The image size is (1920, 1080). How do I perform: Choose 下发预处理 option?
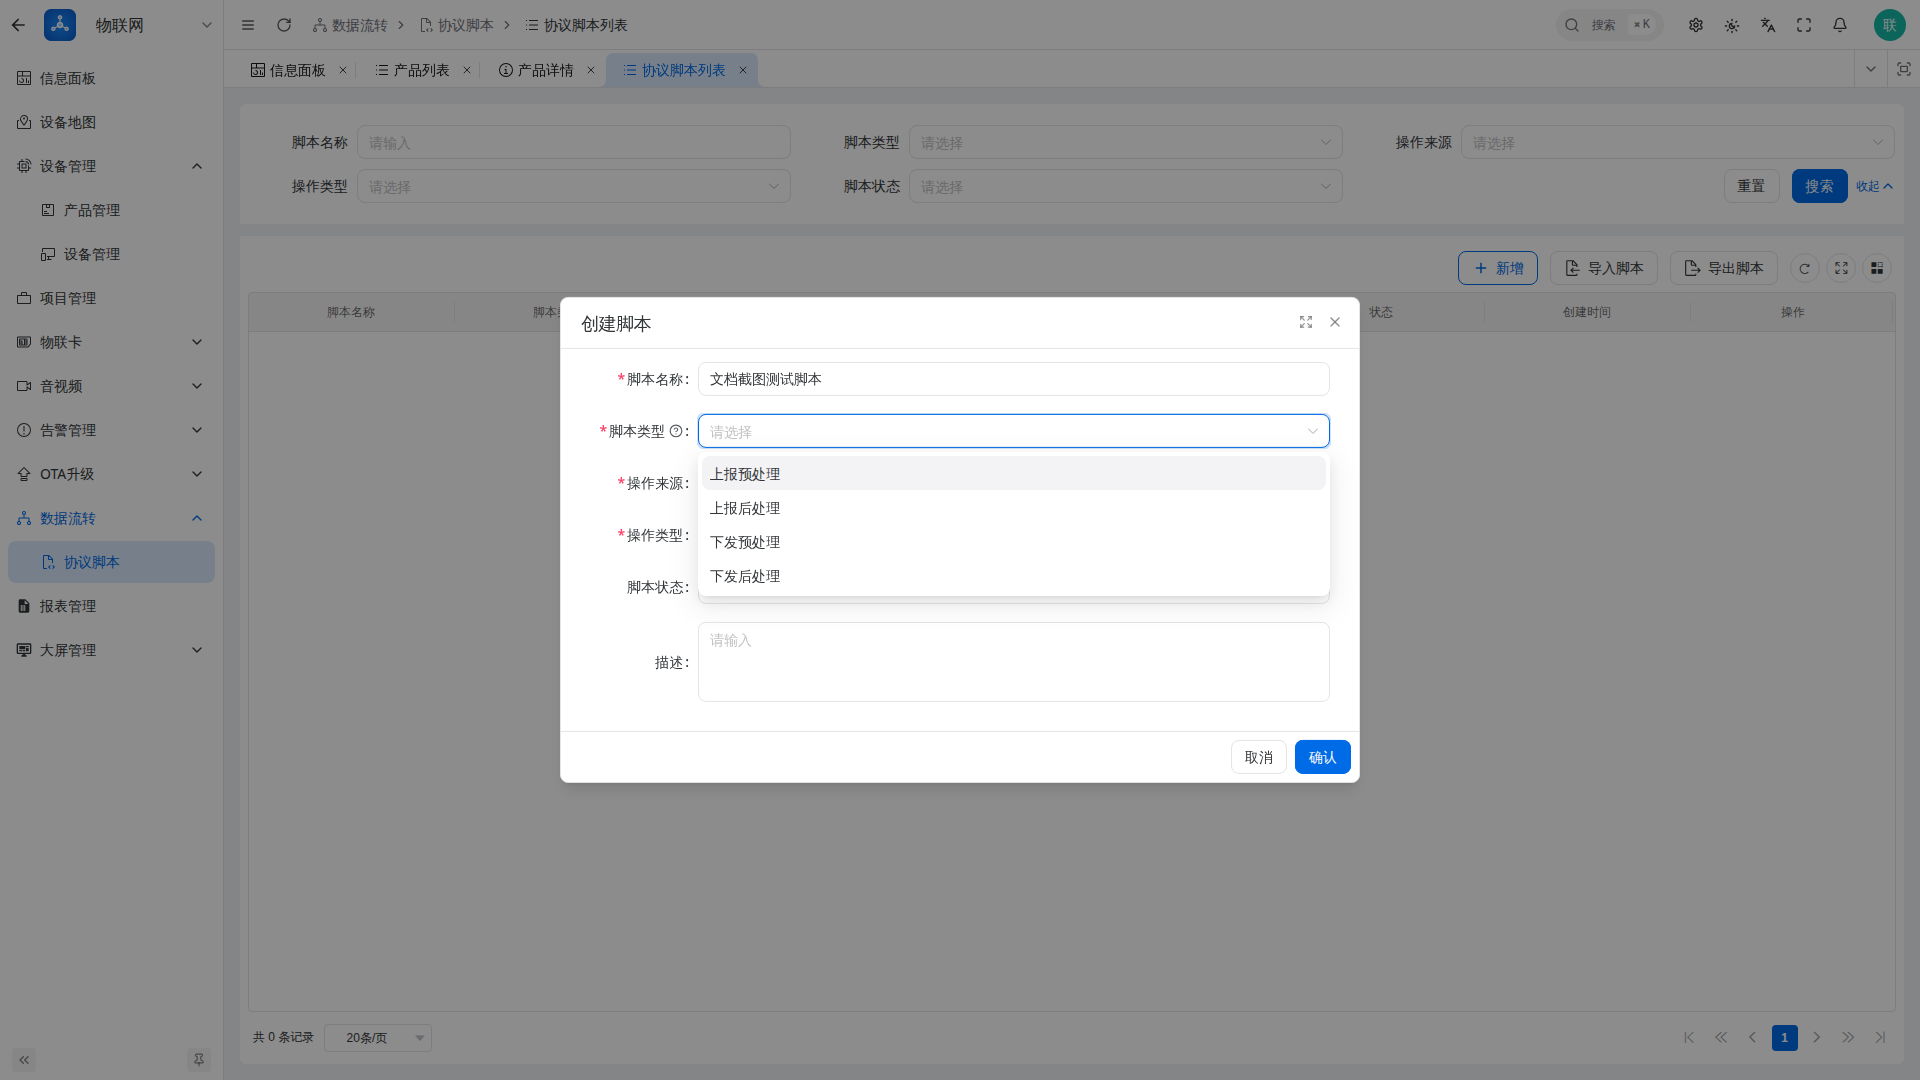click(1014, 542)
